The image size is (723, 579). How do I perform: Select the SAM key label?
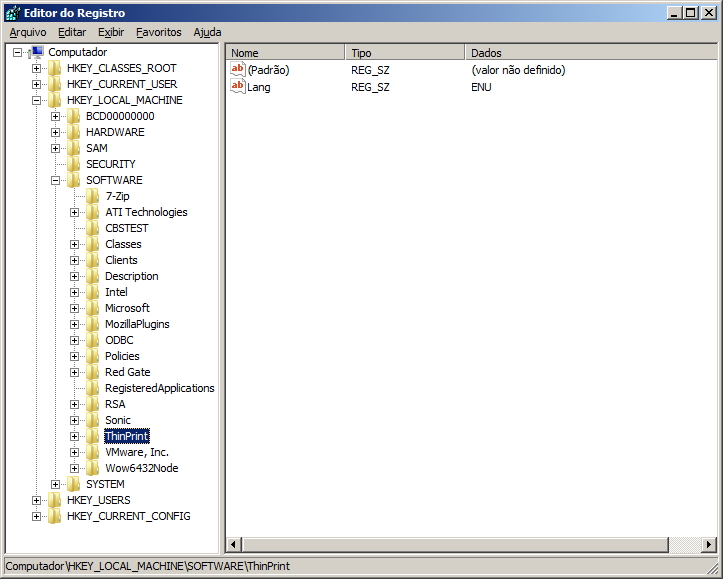click(x=97, y=148)
